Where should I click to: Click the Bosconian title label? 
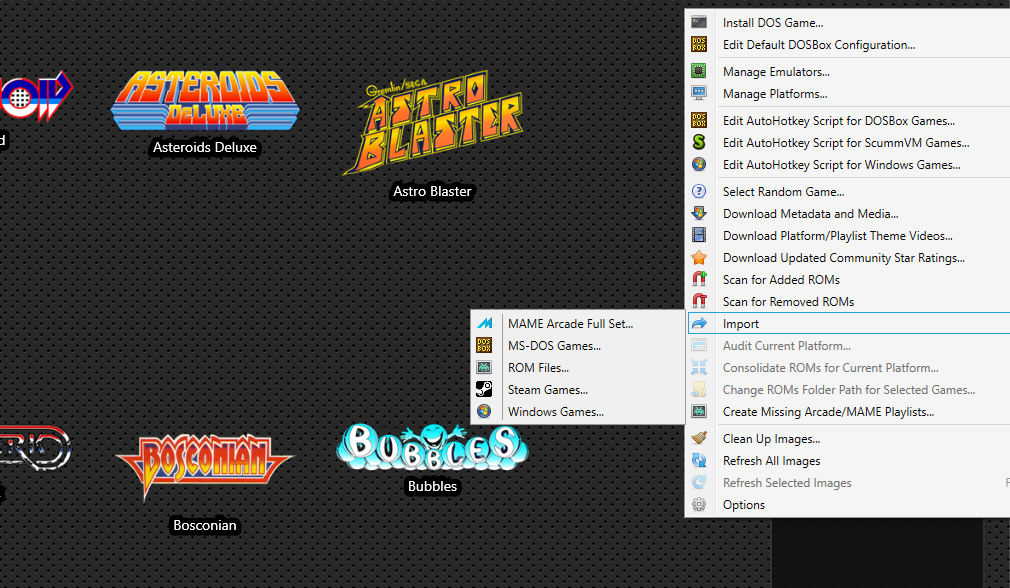point(205,526)
